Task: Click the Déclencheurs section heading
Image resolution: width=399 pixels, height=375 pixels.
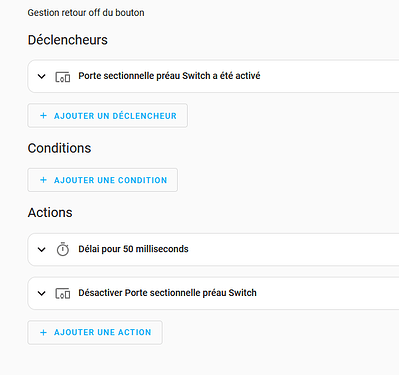Action: click(x=68, y=40)
